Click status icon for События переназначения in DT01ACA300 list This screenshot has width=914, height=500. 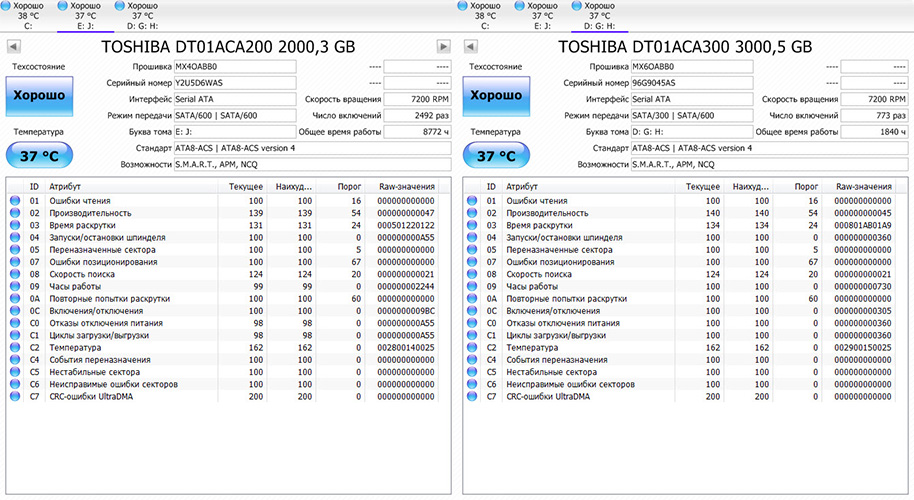472,360
